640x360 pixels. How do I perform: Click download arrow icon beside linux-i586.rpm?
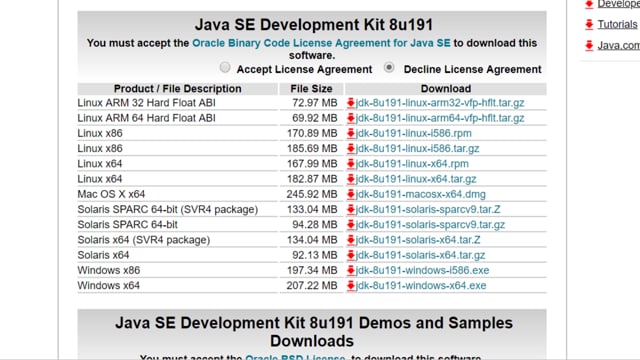coord(351,133)
